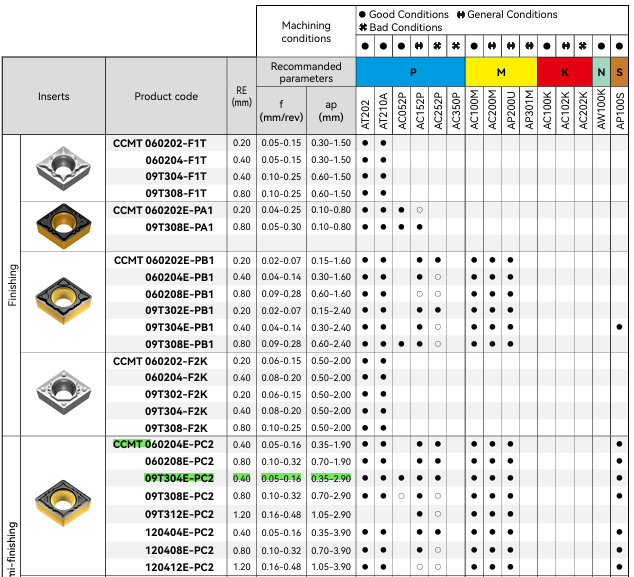This screenshot has width=634, height=577.
Task: Click the General Conditions legend entry
Action: (507, 15)
